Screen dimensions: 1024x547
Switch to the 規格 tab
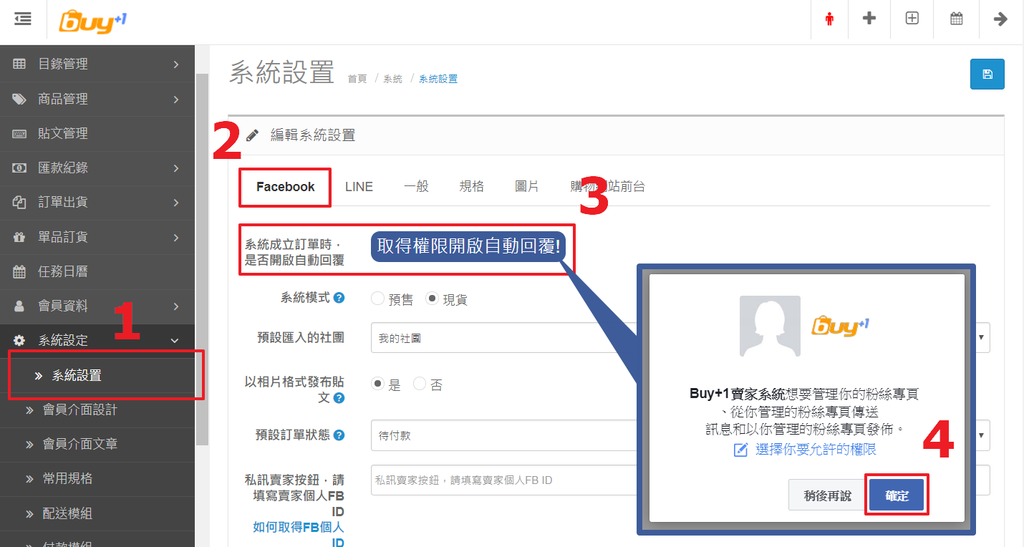click(x=472, y=187)
